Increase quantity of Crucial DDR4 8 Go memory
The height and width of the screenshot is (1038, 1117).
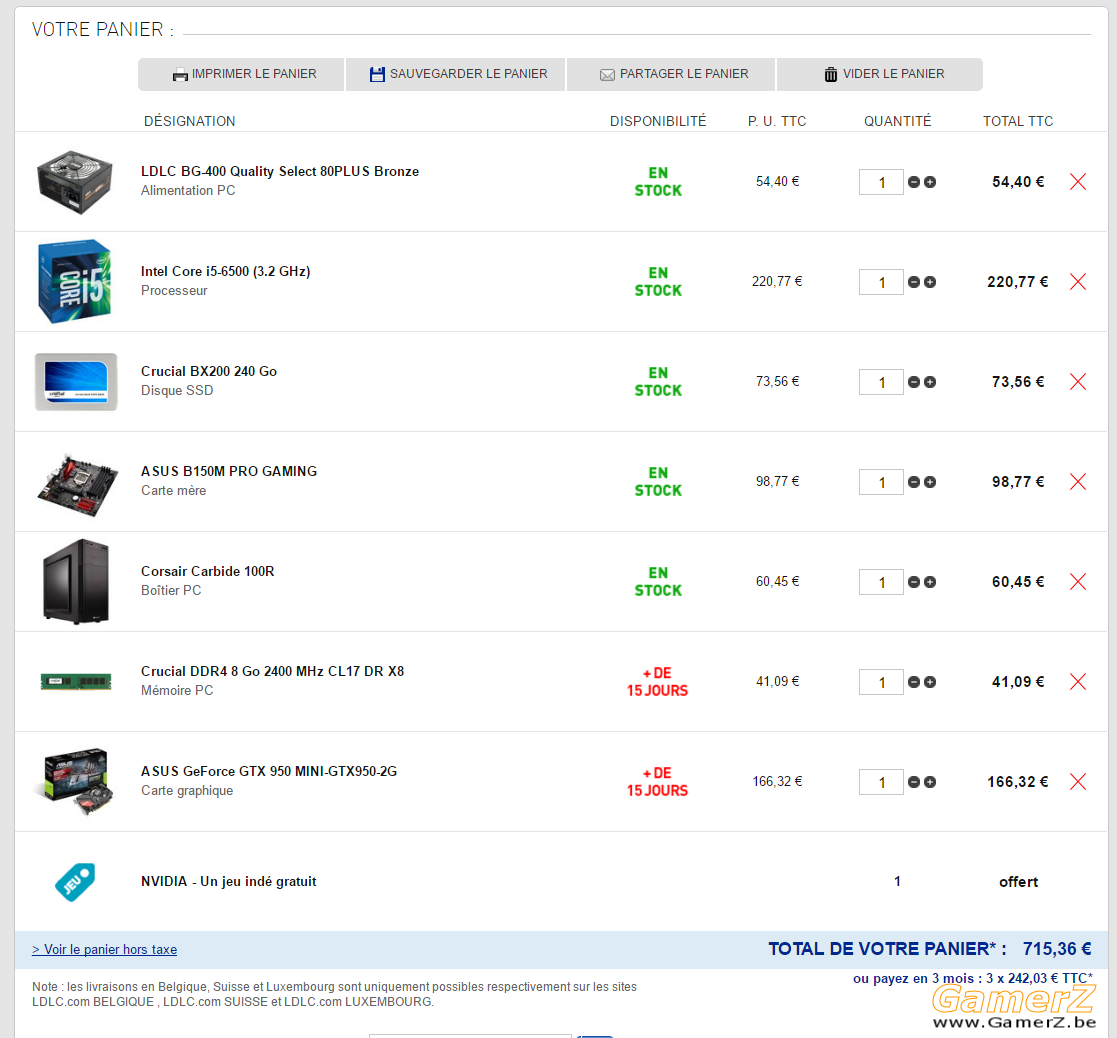tap(930, 682)
